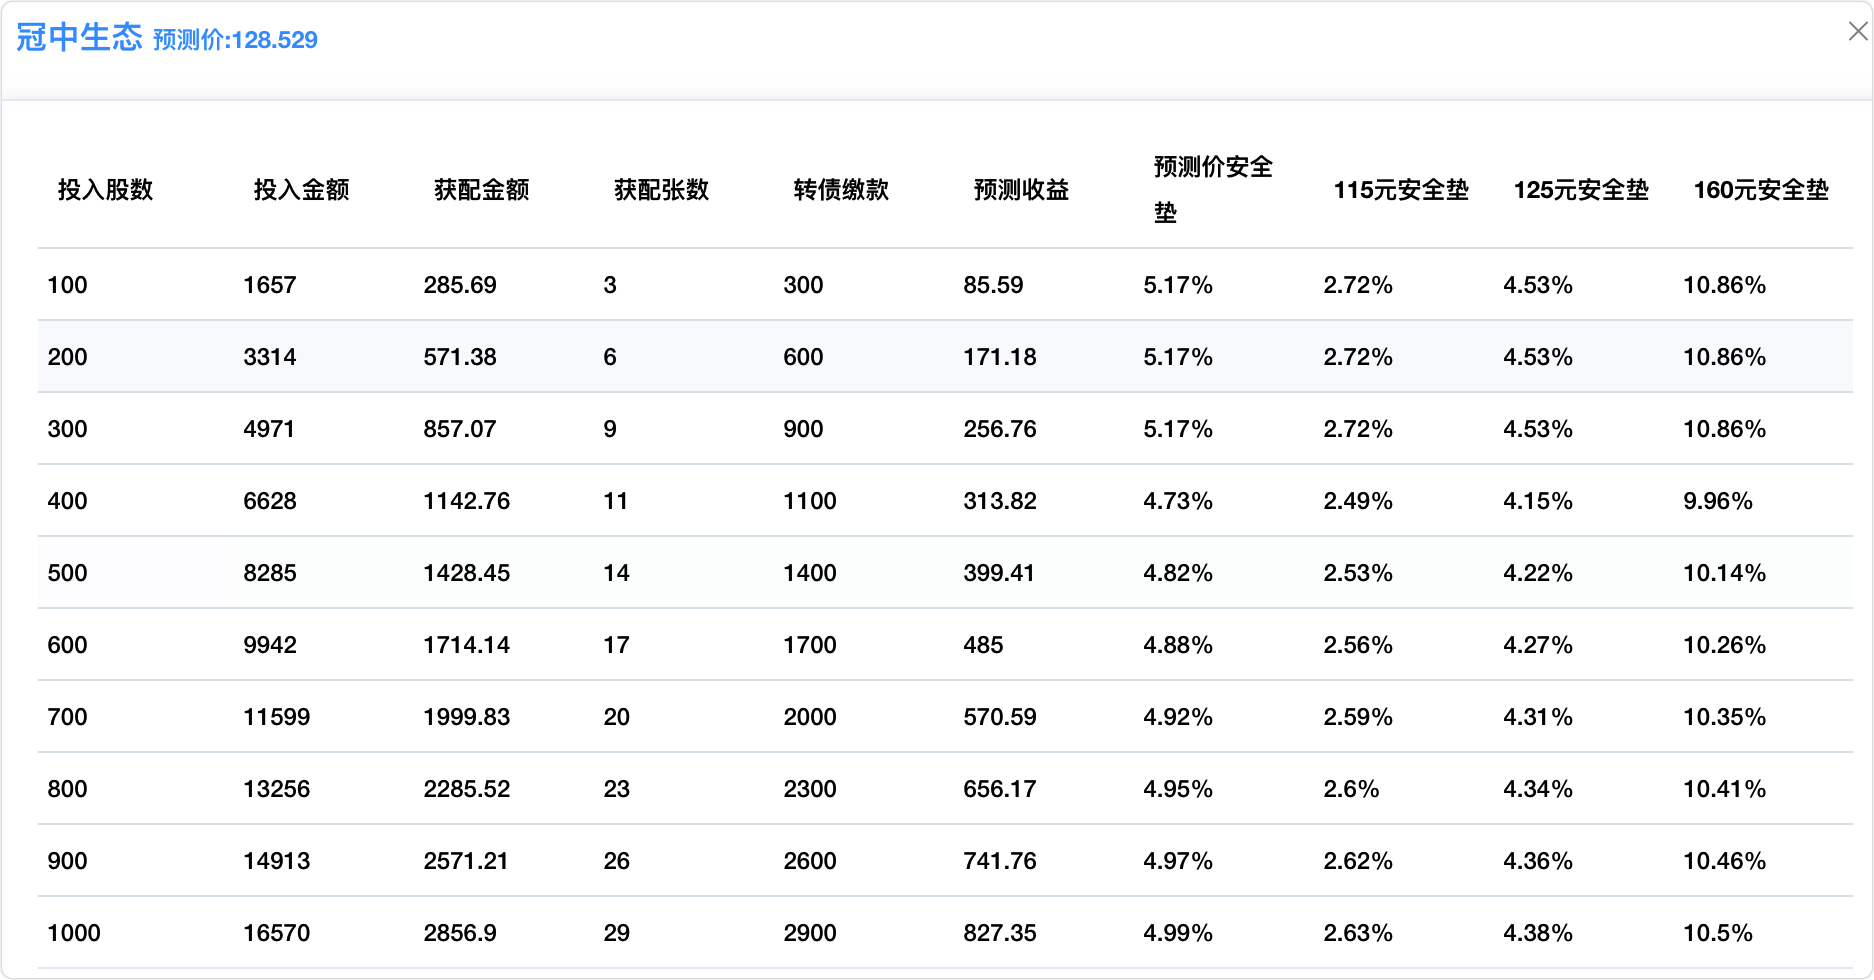Click the 投入股数 column header
The image size is (1874, 980).
tap(105, 190)
